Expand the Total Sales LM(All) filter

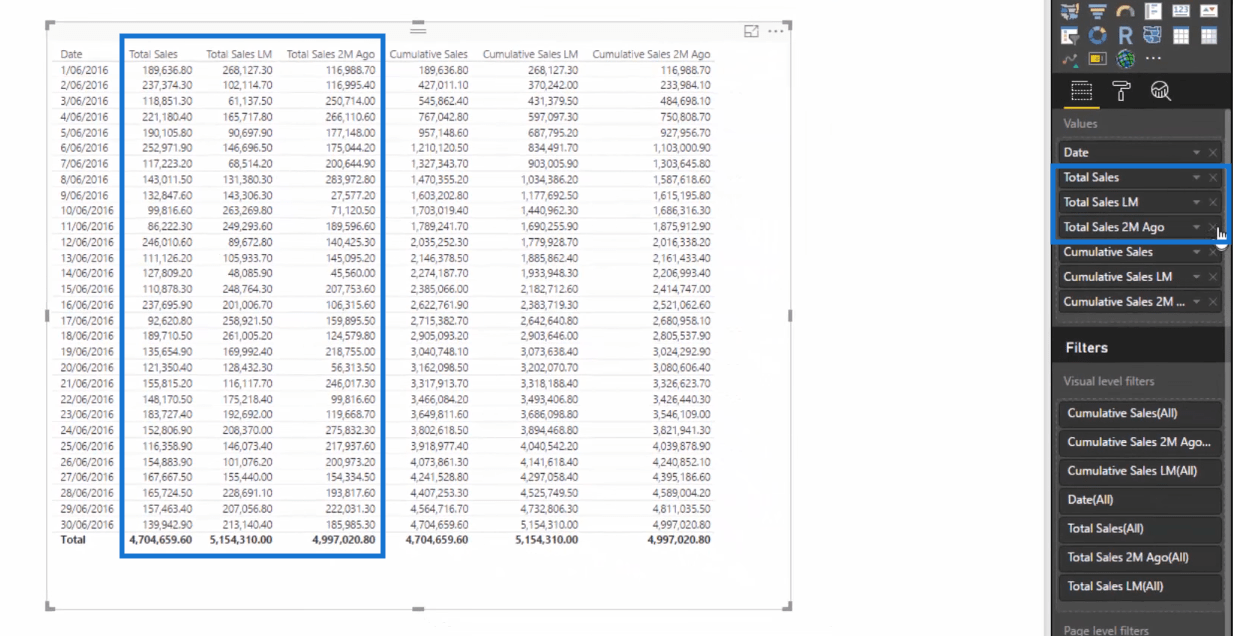(1139, 586)
